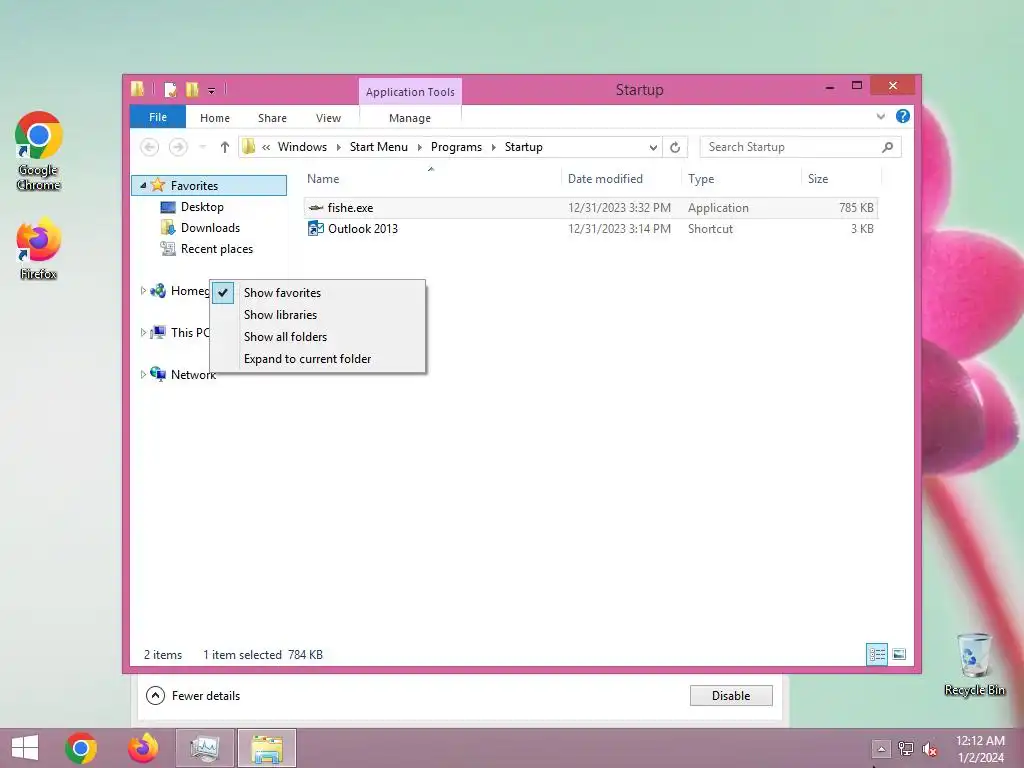
Task: Click Disable button in Task Manager
Action: point(731,696)
